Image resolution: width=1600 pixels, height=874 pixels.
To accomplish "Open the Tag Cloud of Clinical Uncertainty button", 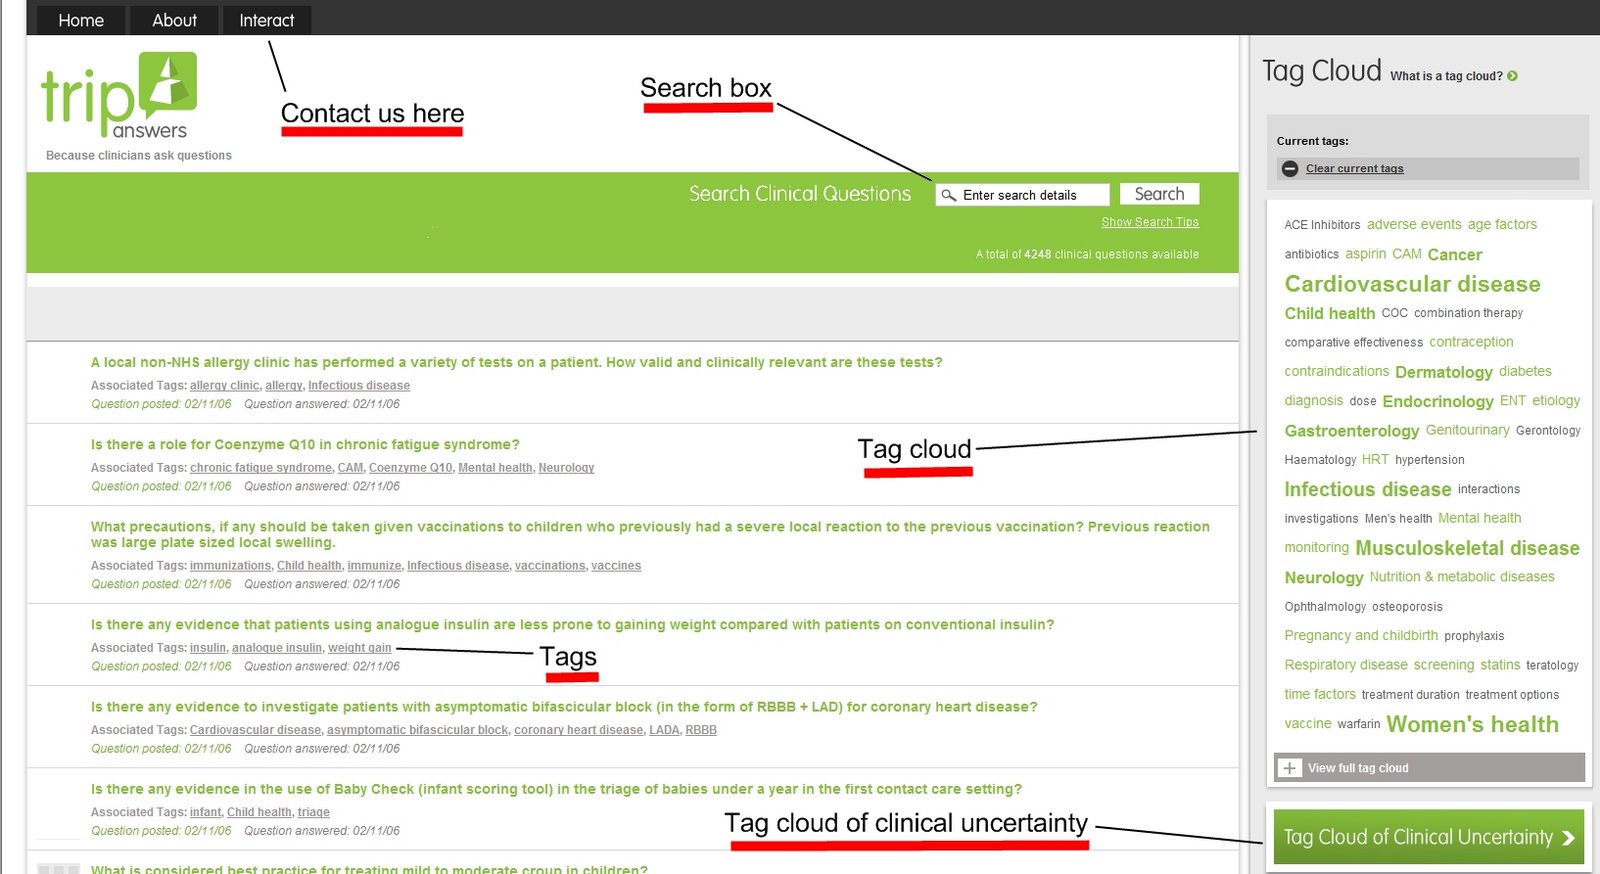I will coord(1418,837).
